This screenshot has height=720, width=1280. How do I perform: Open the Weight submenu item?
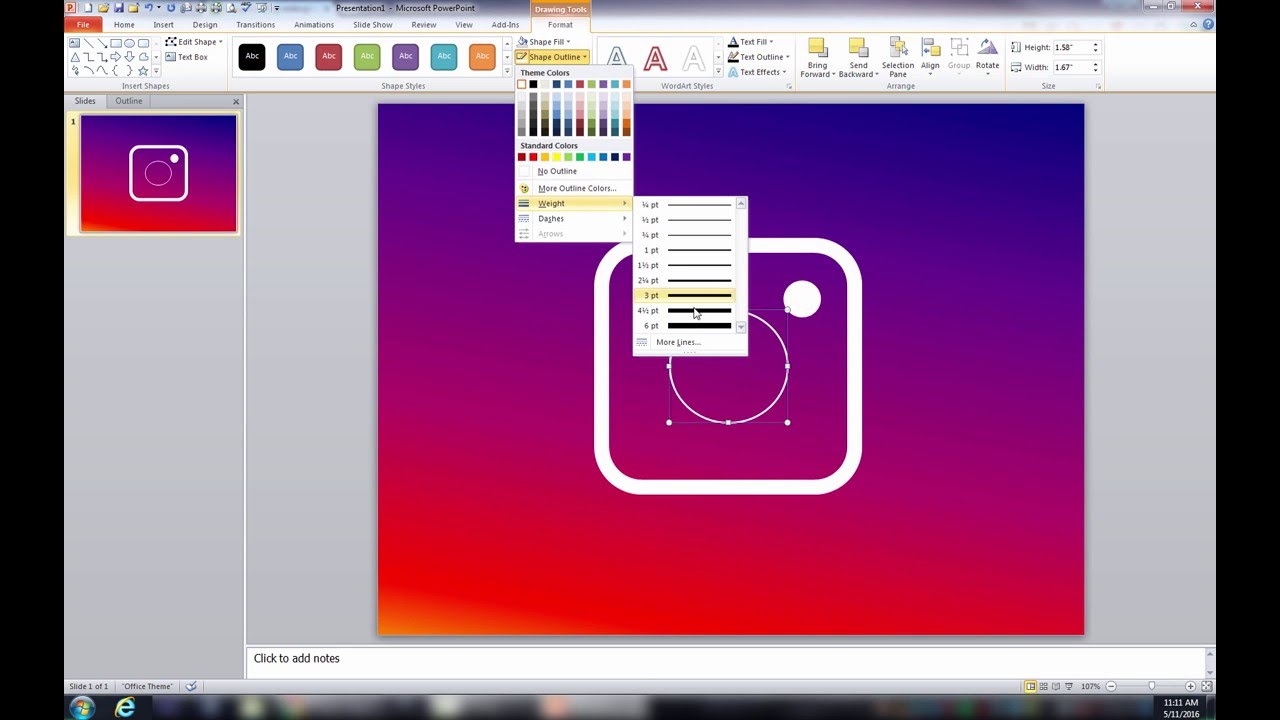(x=573, y=203)
